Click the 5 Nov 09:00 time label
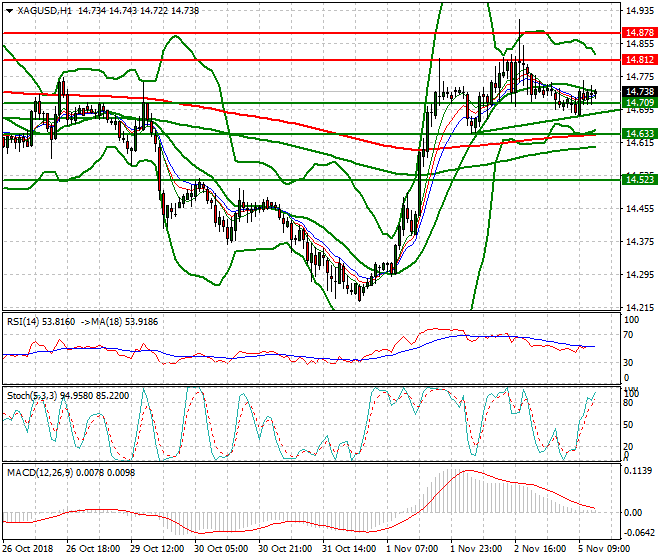 click(x=604, y=549)
